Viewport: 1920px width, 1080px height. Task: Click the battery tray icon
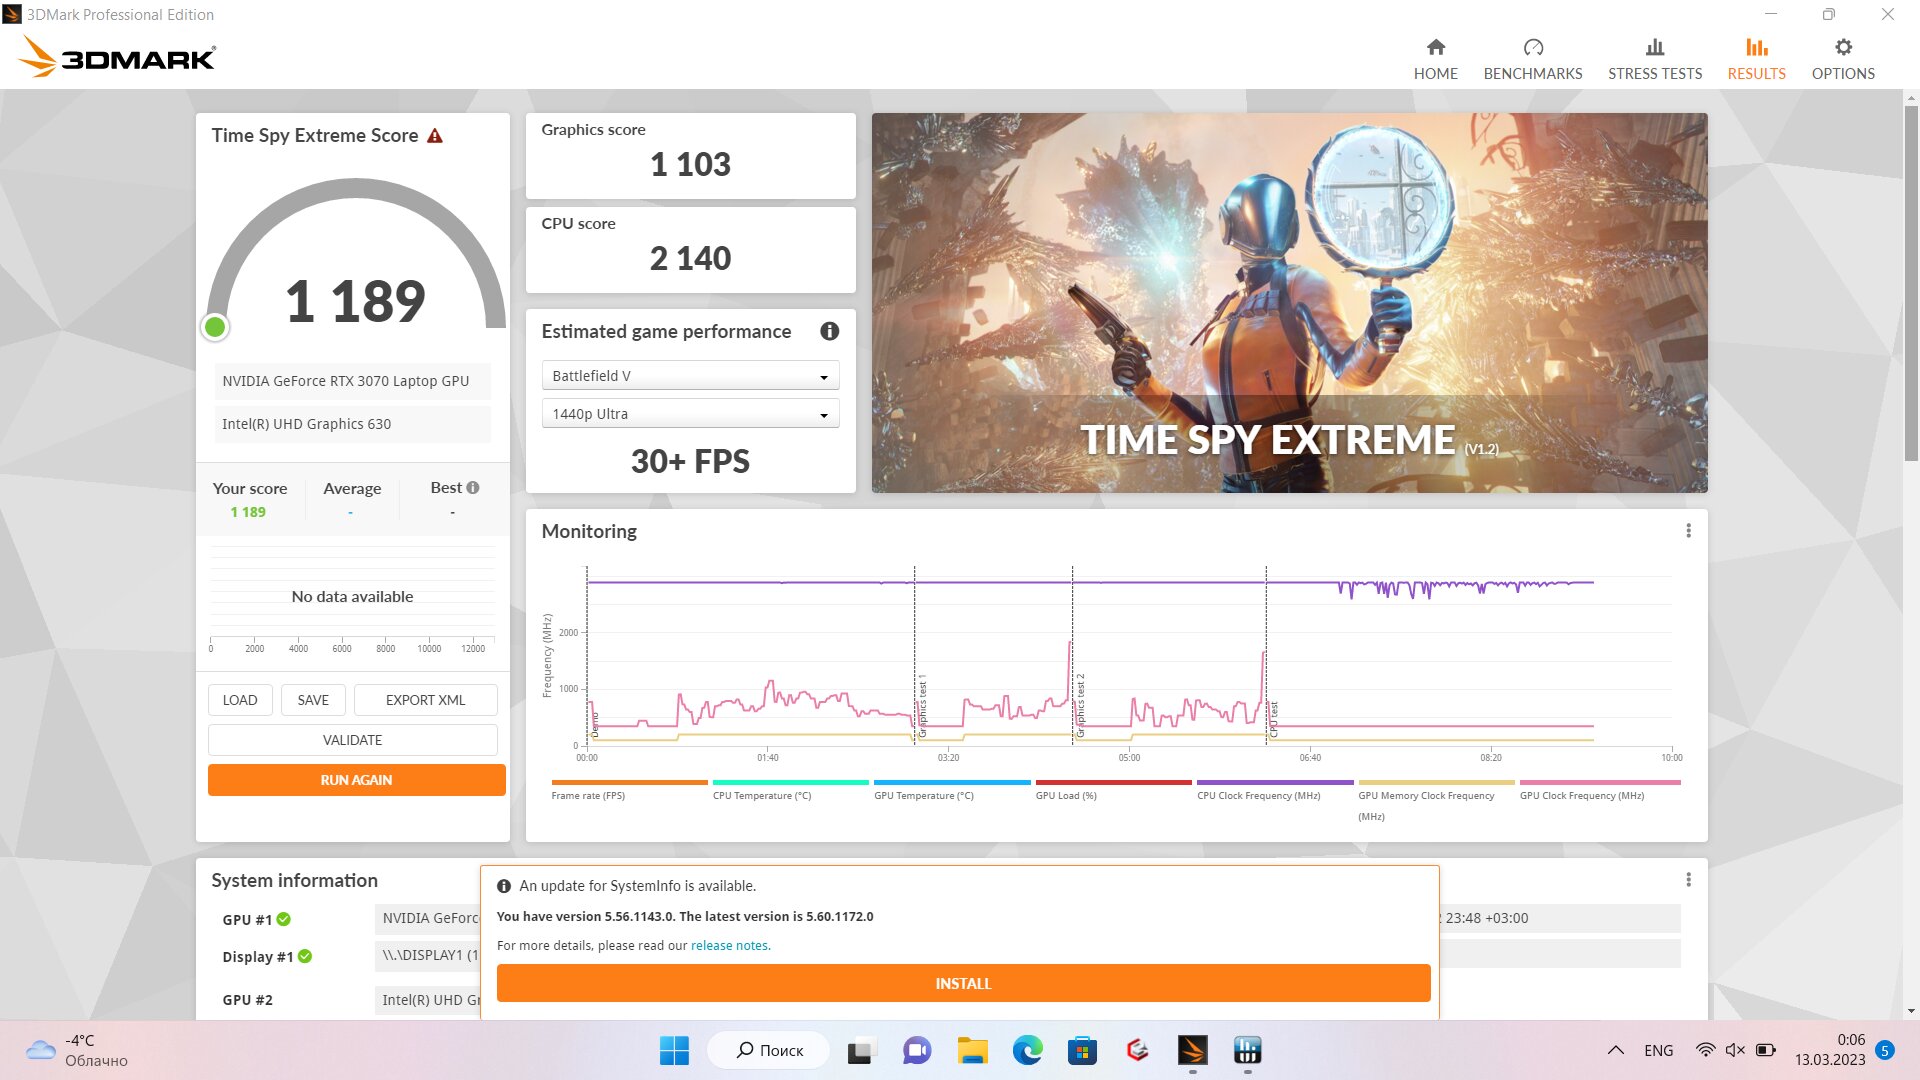point(1766,1050)
